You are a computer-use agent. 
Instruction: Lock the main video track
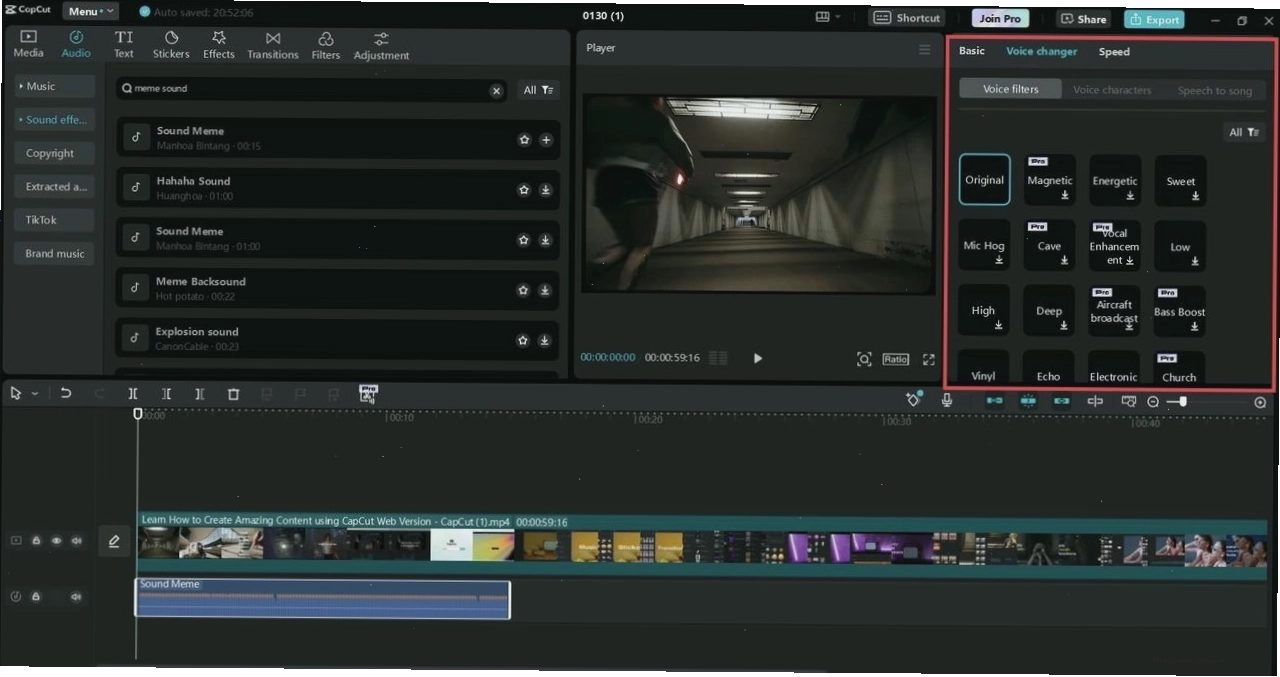36,541
